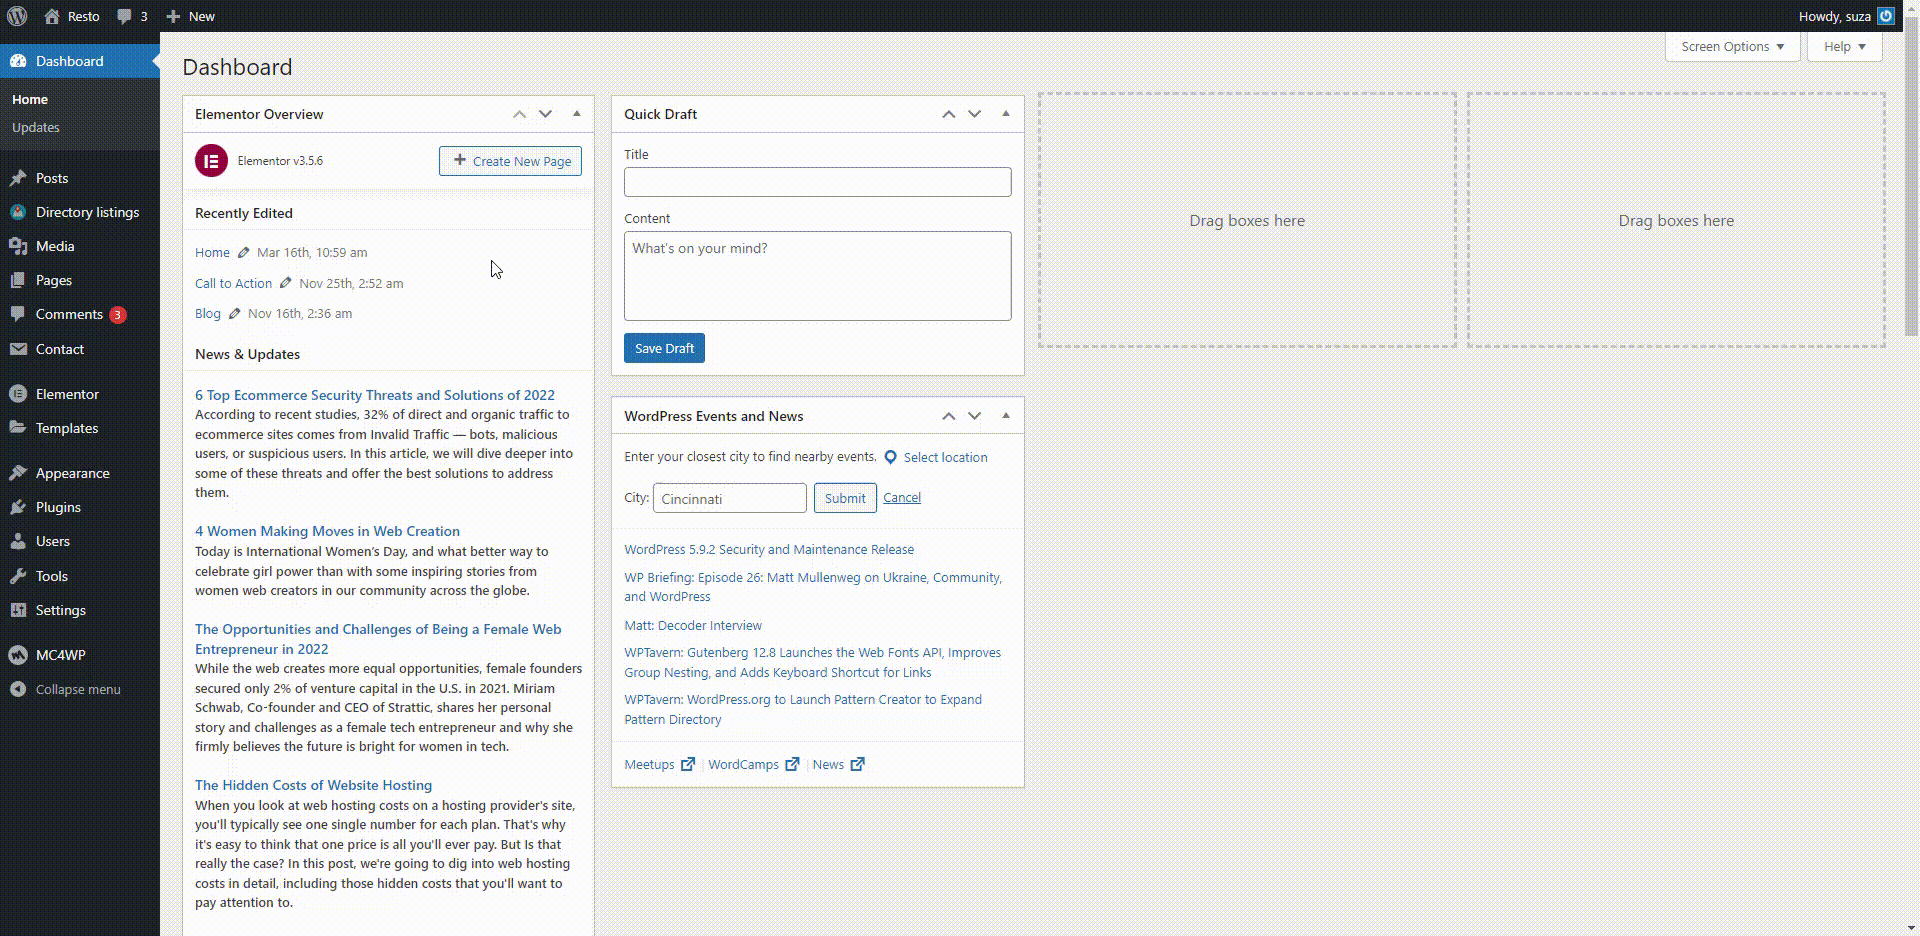This screenshot has height=936, width=1920.
Task: Click user avatar icon beside Howdy, suza
Action: click(1885, 16)
